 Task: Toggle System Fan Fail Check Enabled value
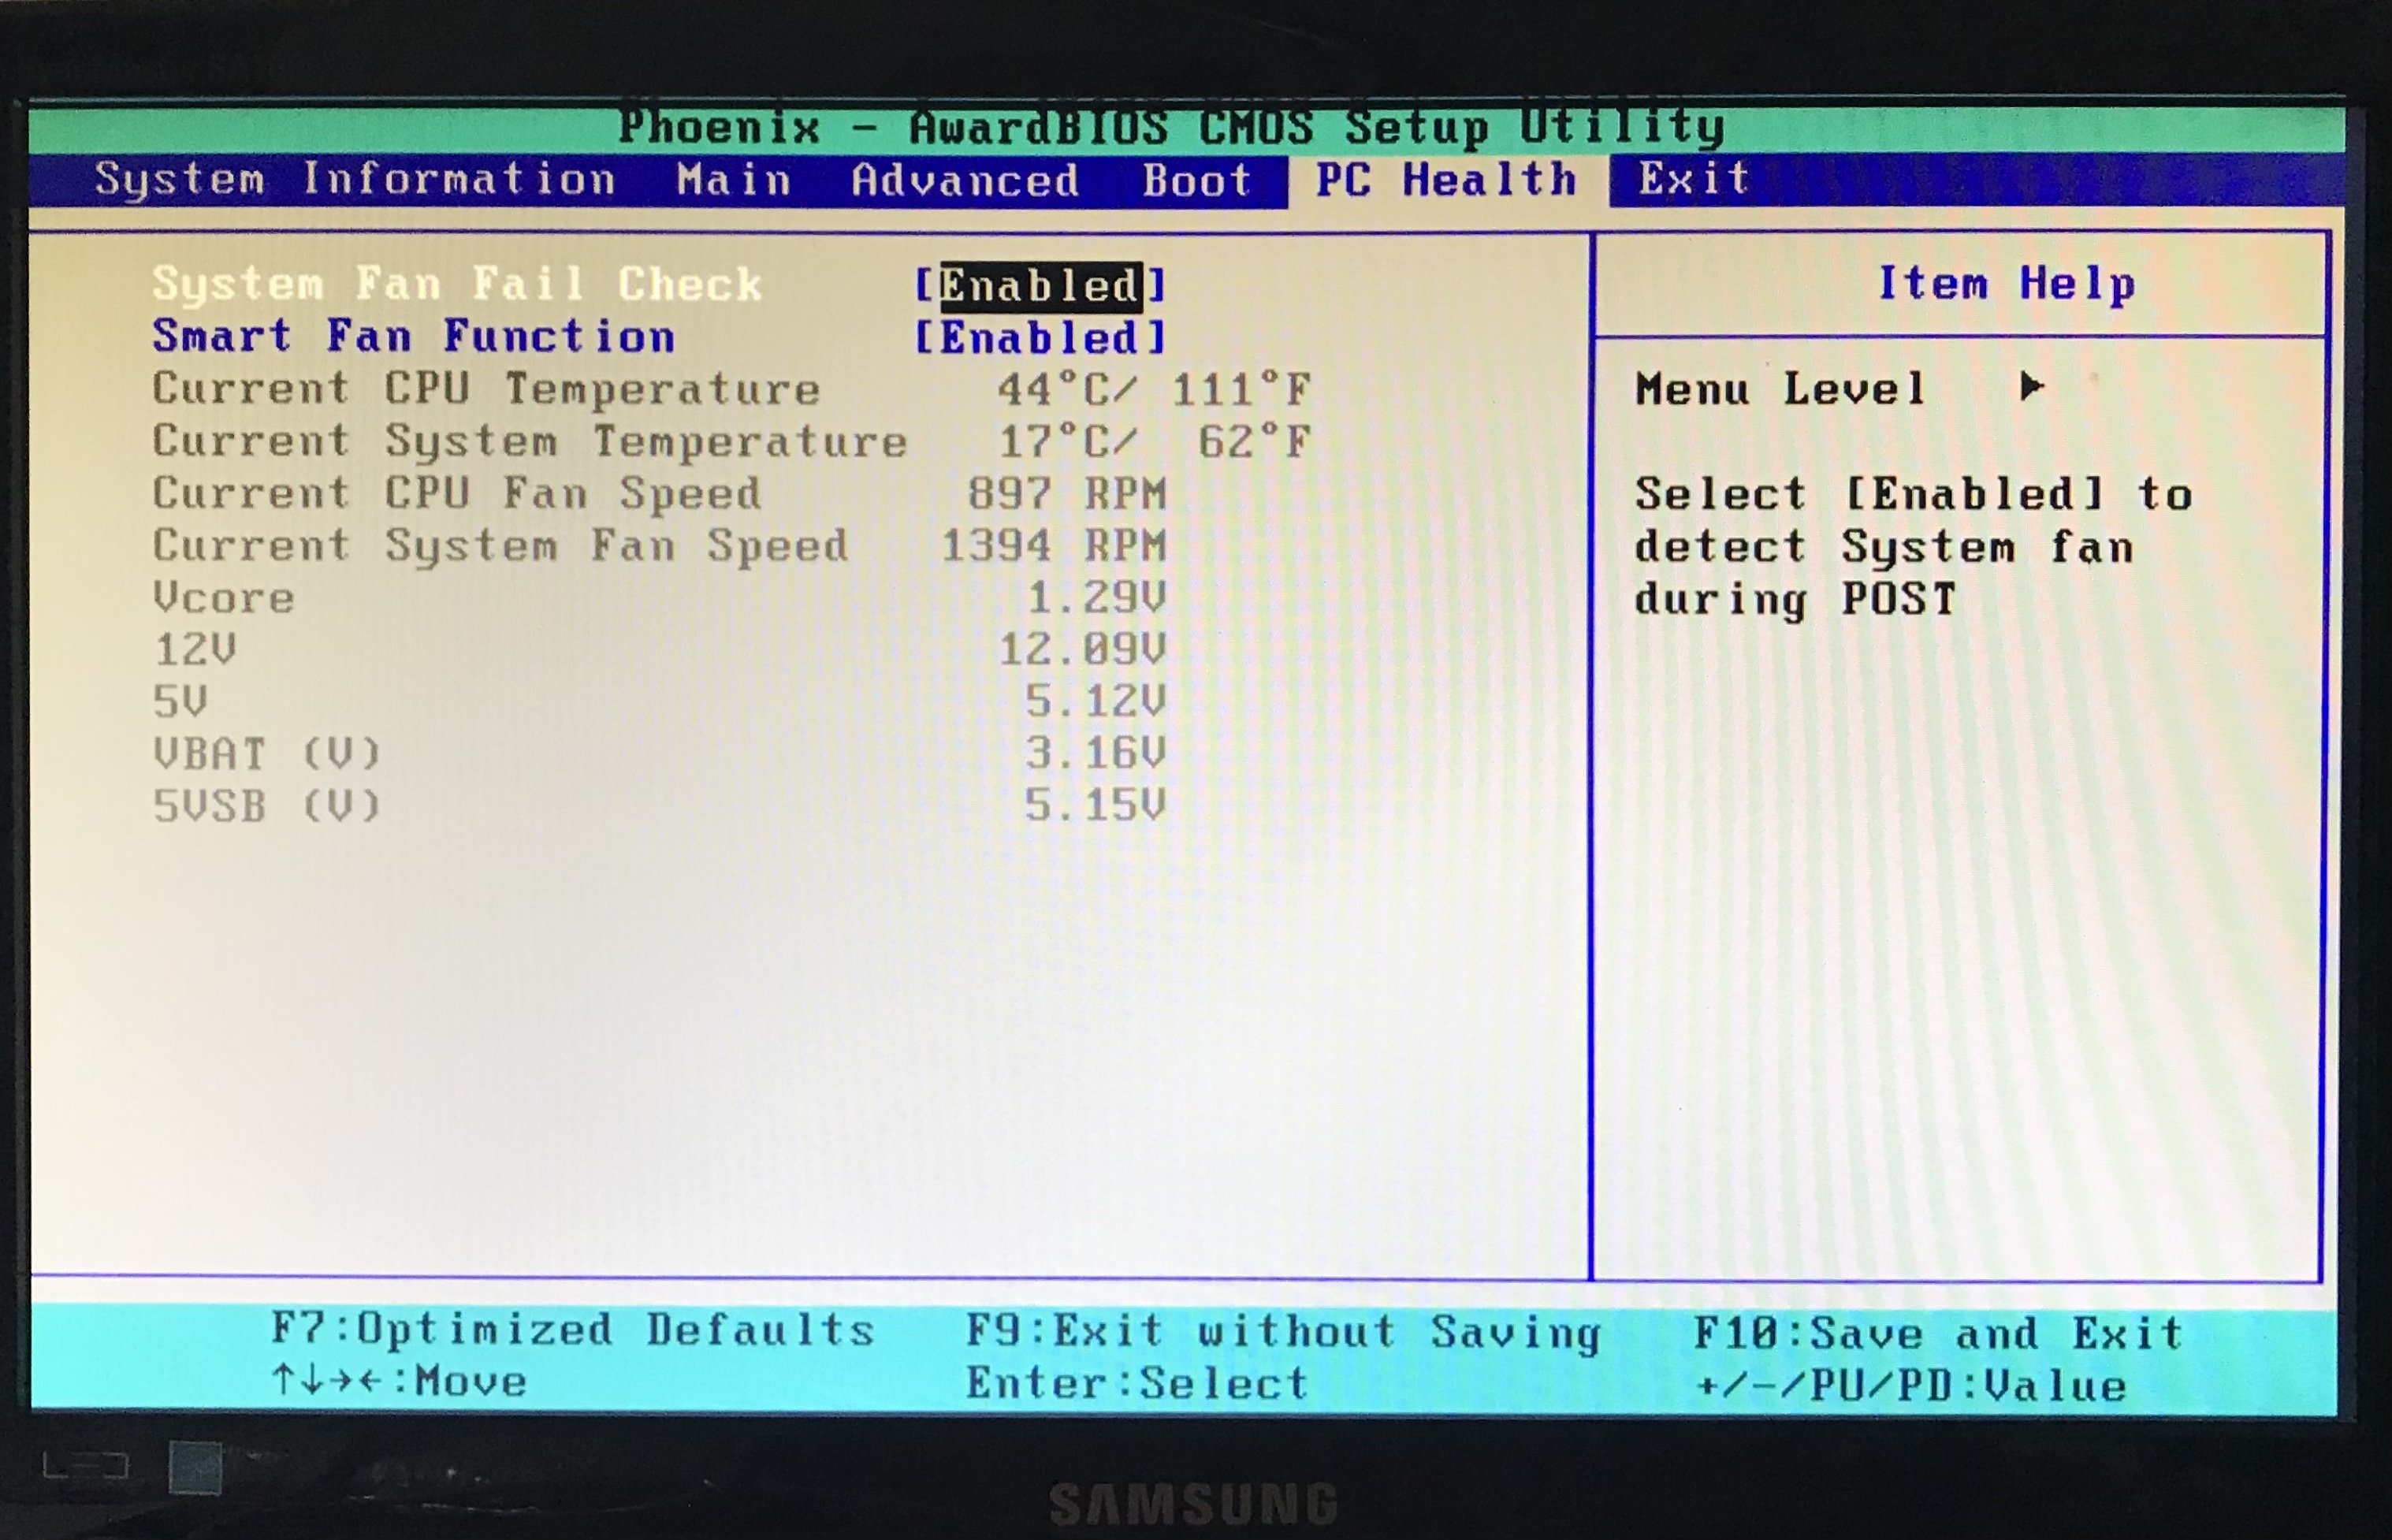point(1040,286)
